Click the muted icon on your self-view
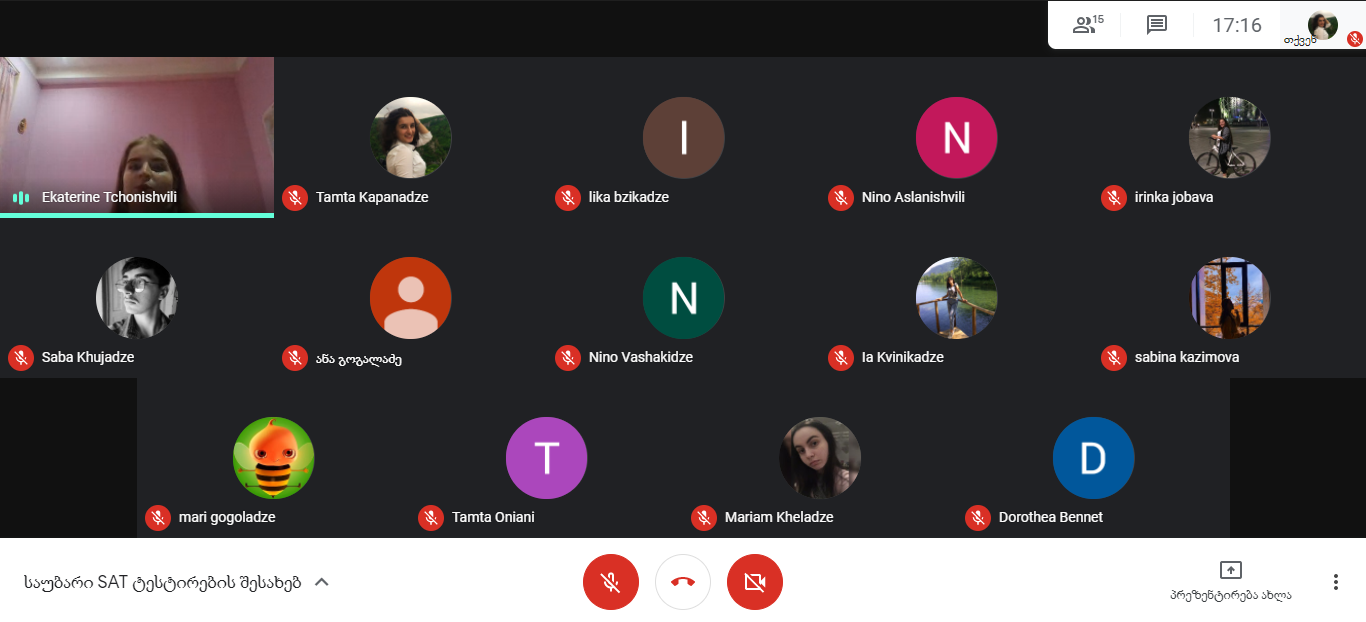This screenshot has width=1366, height=622. click(x=1354, y=39)
